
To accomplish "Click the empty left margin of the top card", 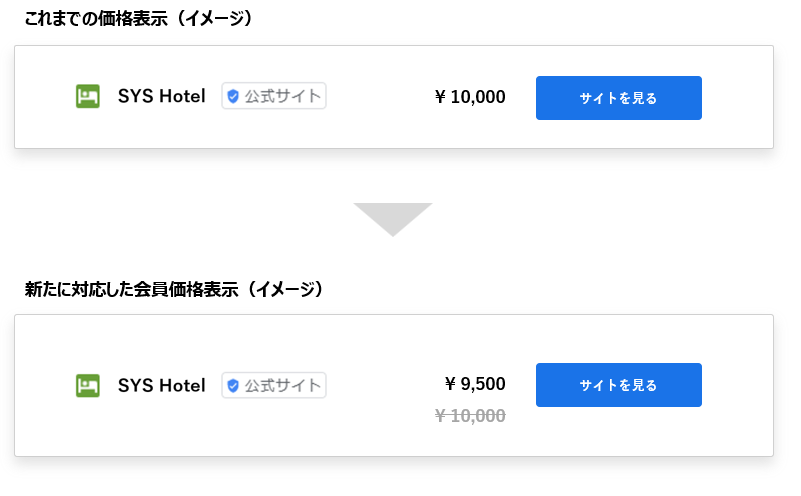I will pos(43,97).
